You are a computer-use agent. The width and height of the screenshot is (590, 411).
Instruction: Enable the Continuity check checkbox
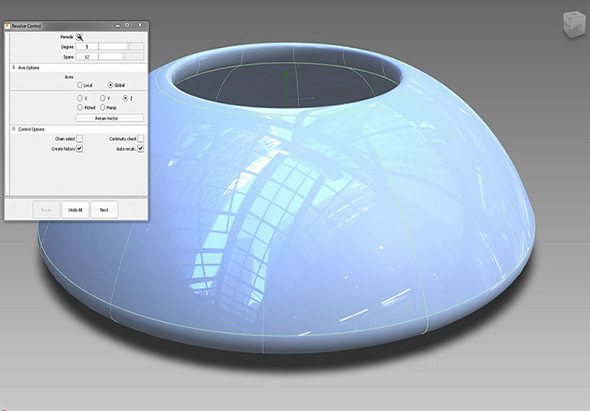(x=140, y=139)
